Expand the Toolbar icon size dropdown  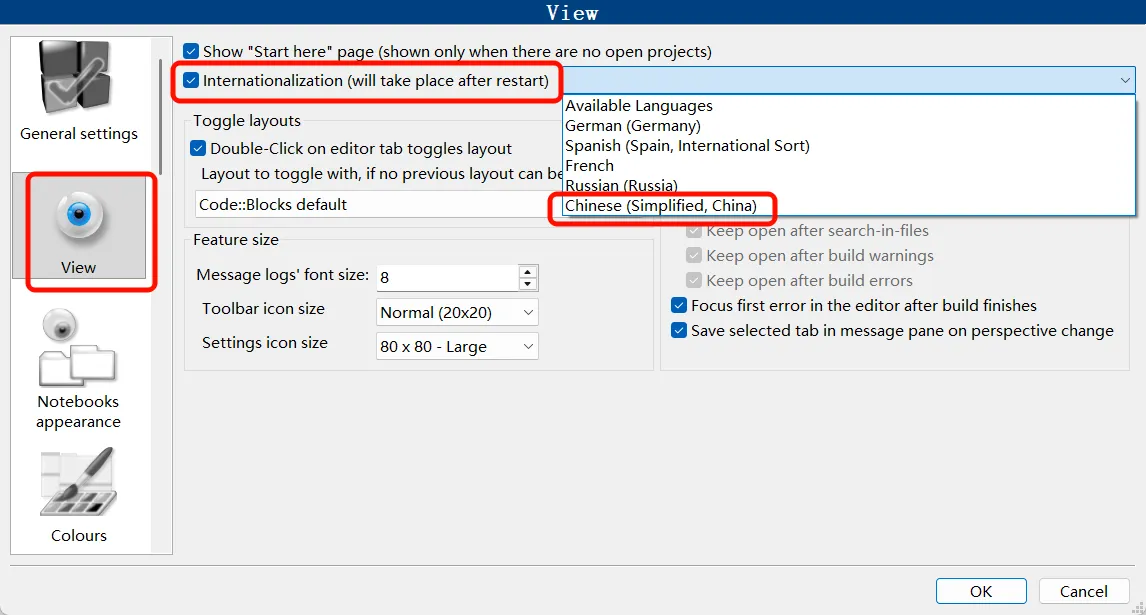pos(528,313)
